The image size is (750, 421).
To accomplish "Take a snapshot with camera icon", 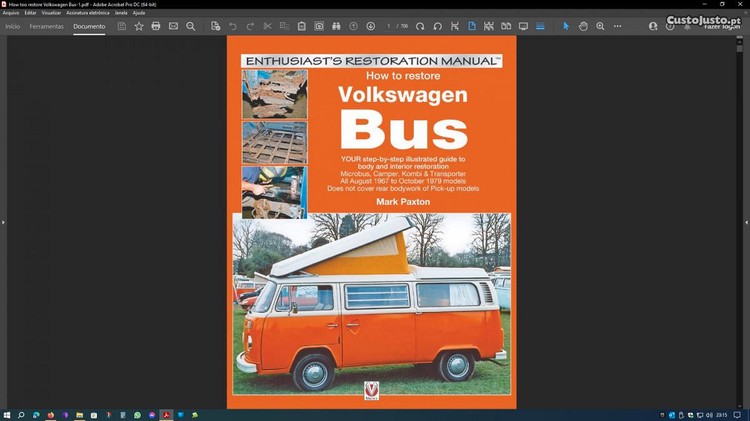I will [319, 26].
